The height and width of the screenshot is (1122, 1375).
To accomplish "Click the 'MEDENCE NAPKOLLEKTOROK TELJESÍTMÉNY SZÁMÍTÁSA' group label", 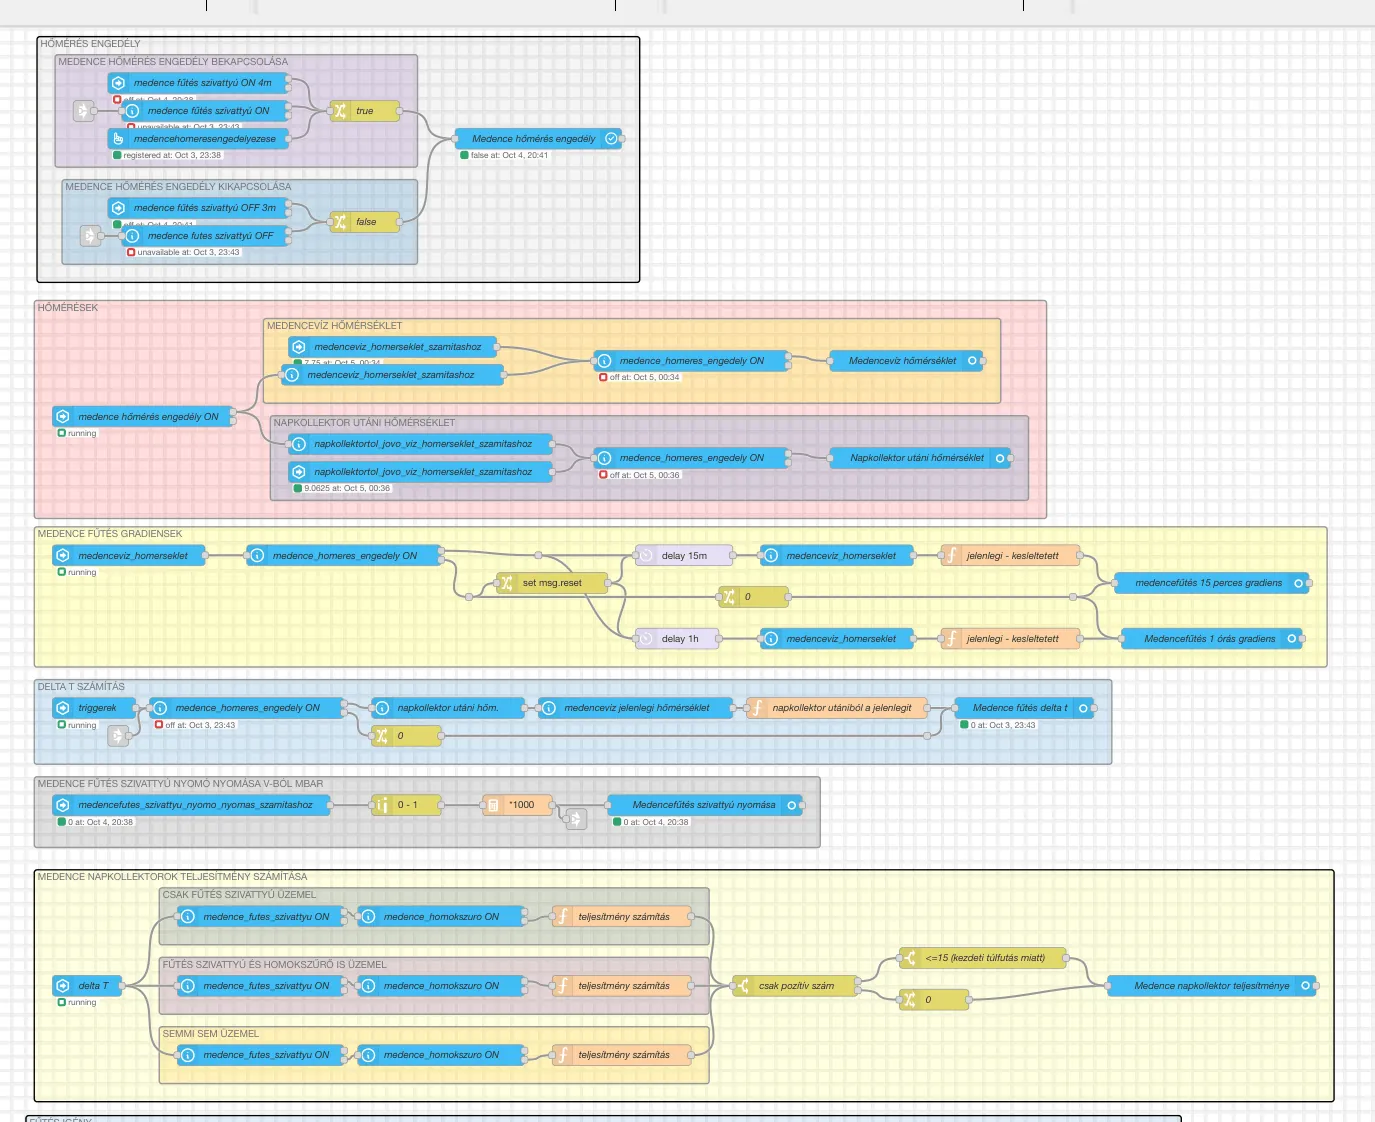I will coord(173,877).
